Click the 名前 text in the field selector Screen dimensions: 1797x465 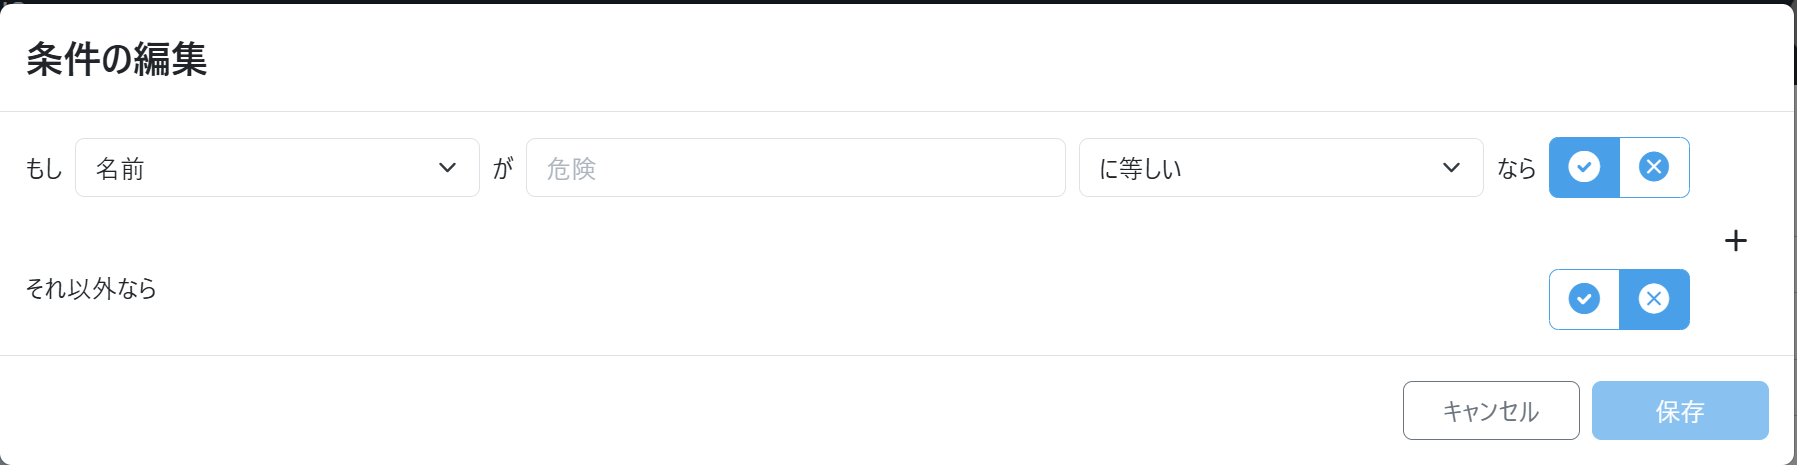tap(120, 169)
